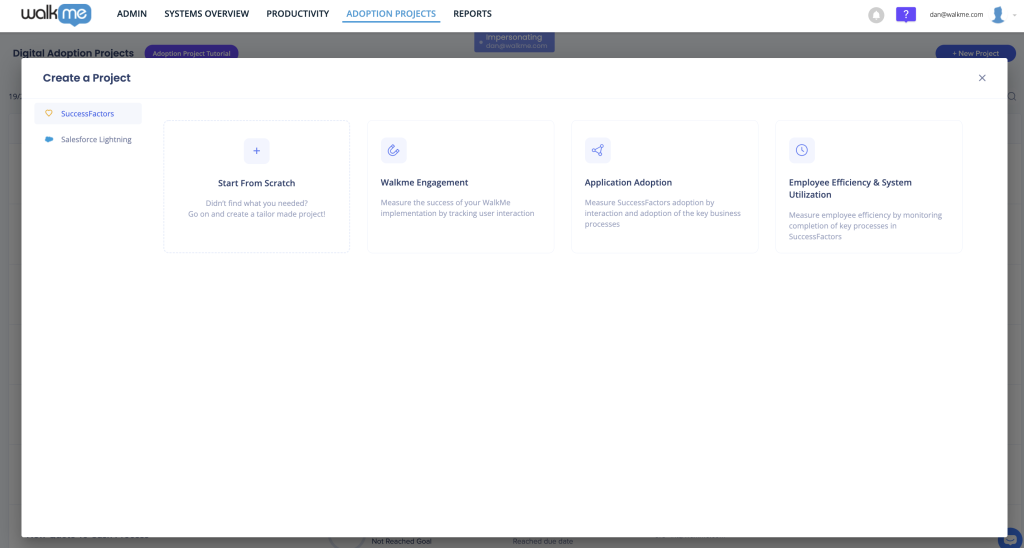Click the Employee Efficiency clock icon
This screenshot has width=1024, height=548.
801,151
